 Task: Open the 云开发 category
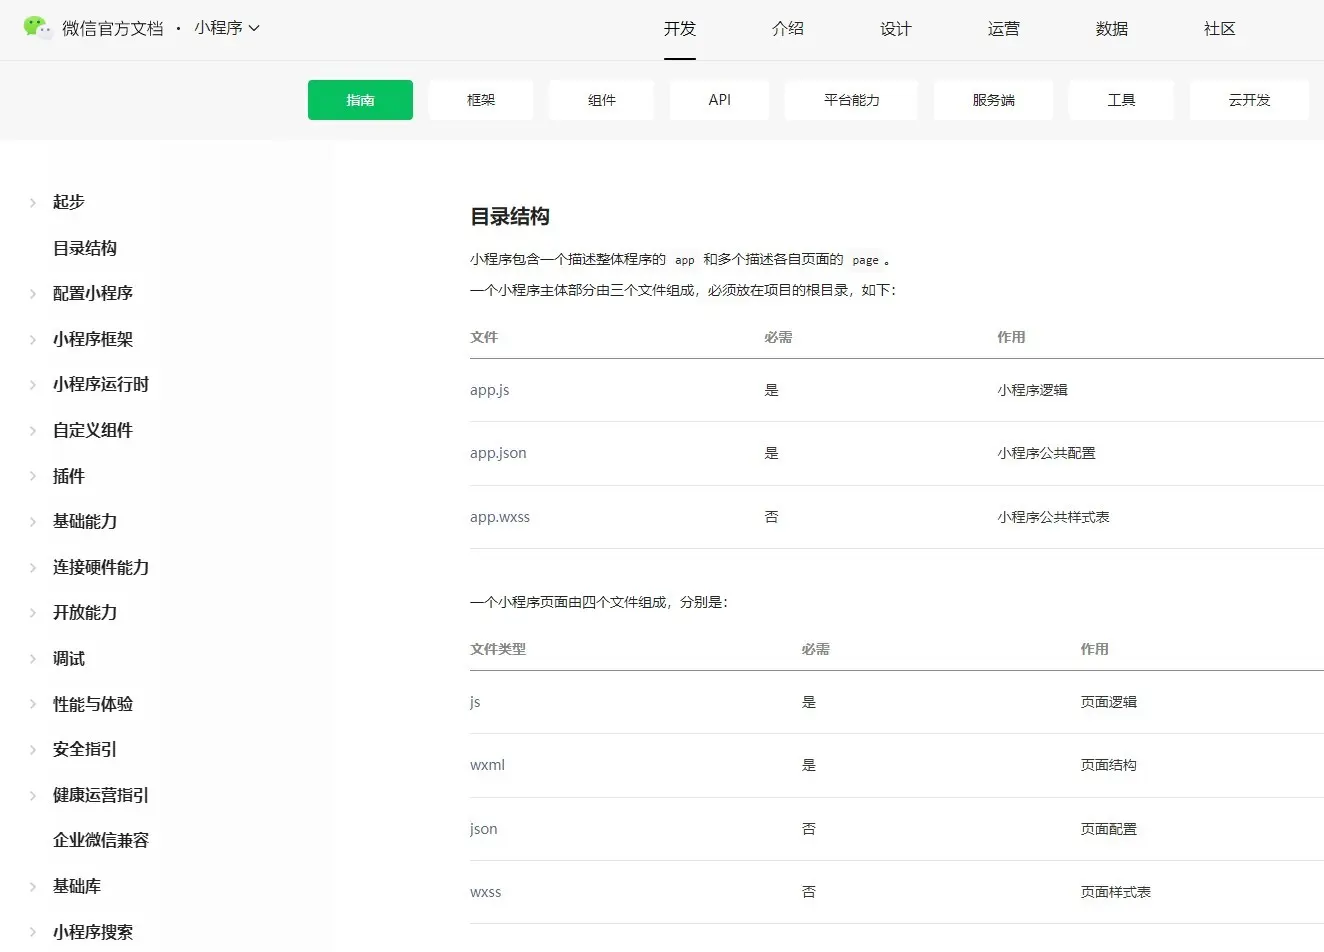point(1249,100)
